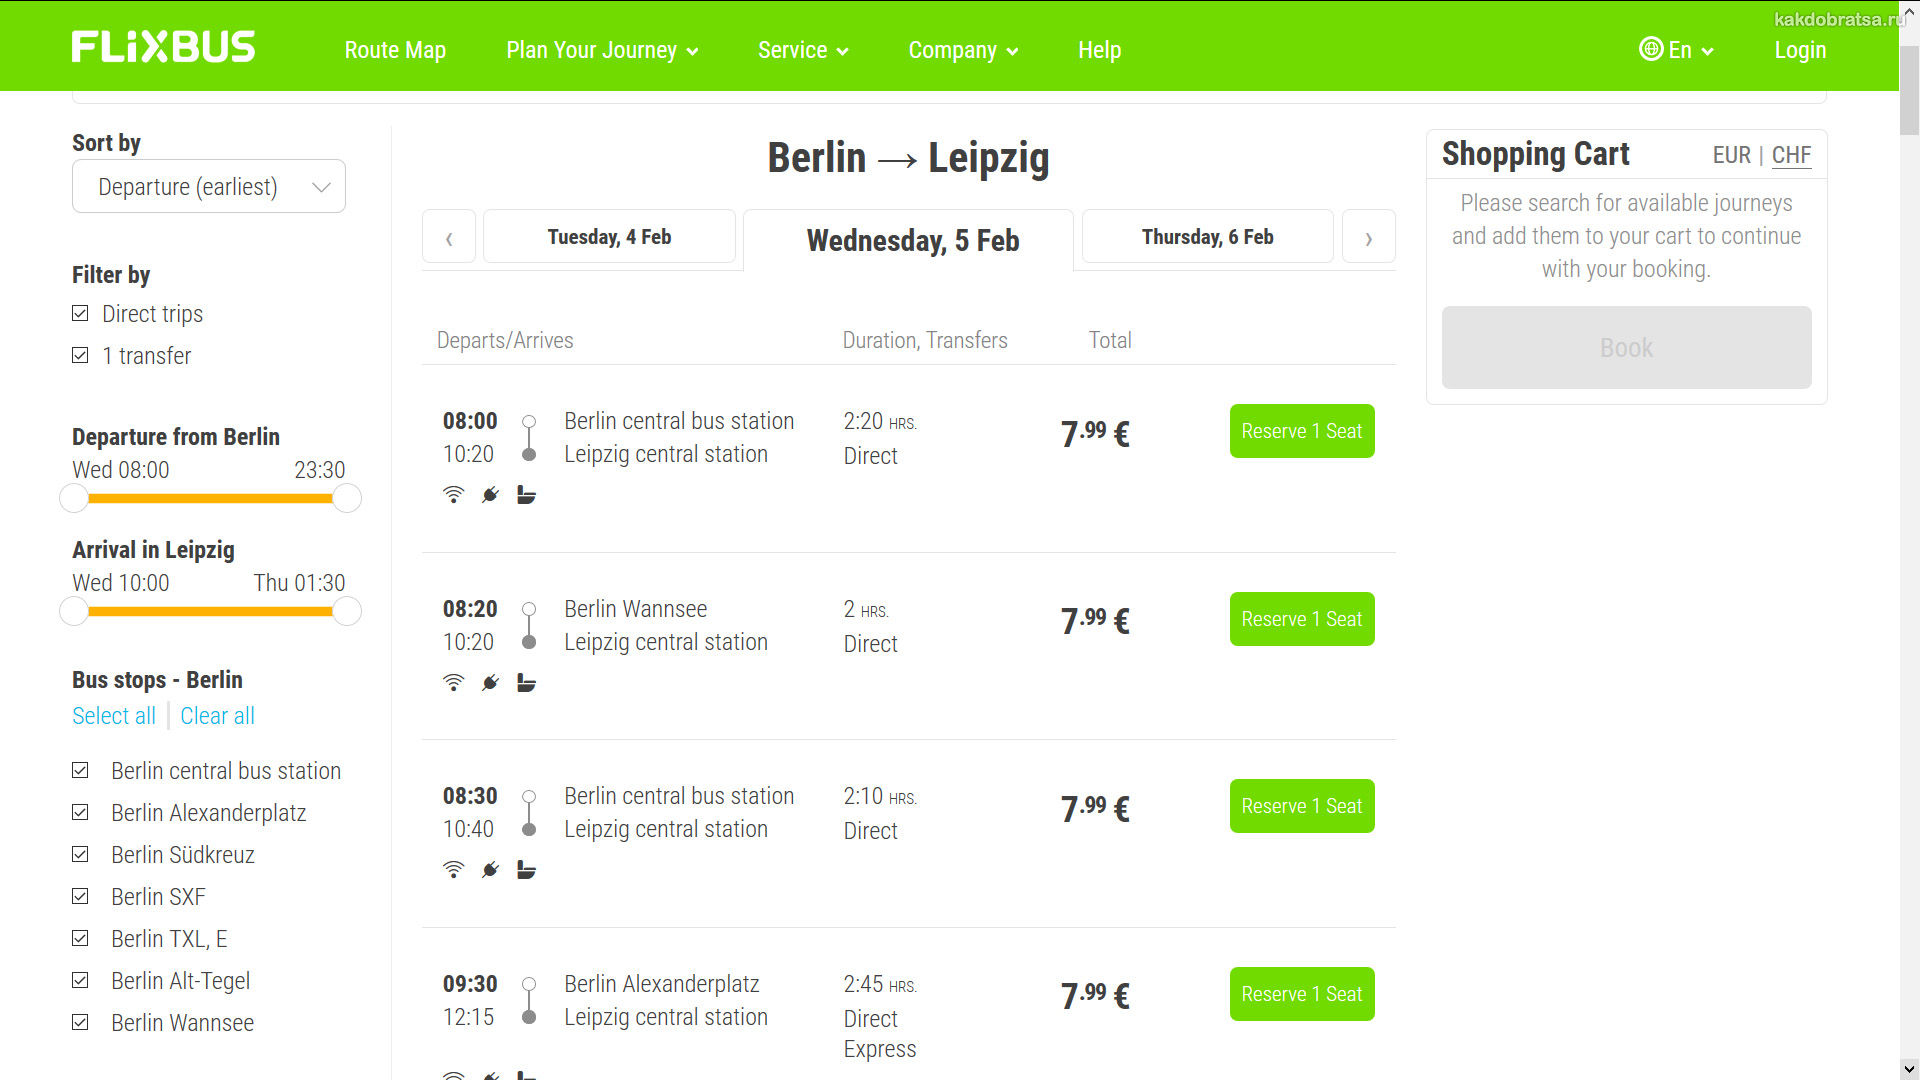Toggle the 1 transfer checkbox
The width and height of the screenshot is (1920, 1080).
tap(81, 356)
